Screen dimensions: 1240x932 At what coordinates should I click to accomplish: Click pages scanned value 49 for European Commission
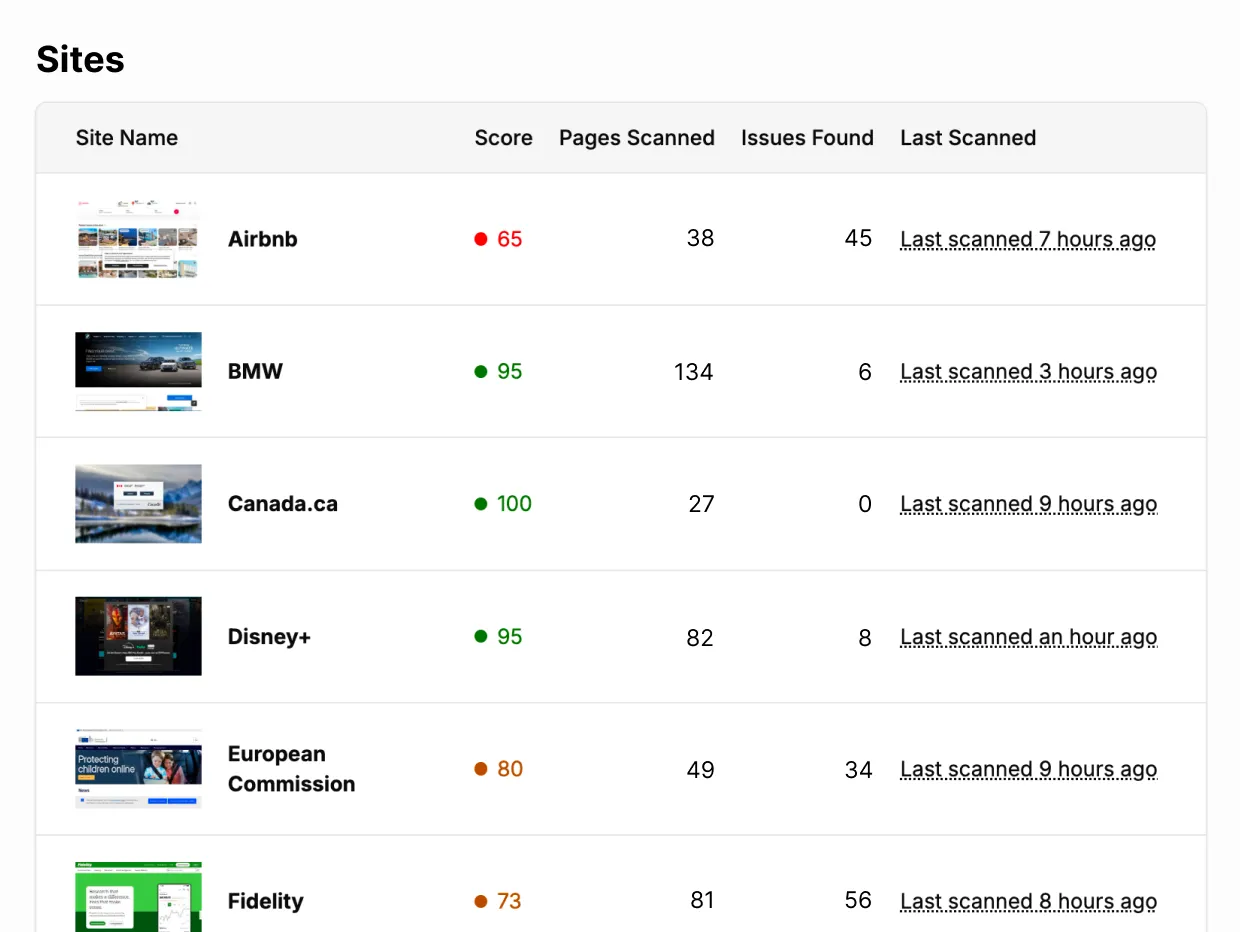[x=701, y=770]
